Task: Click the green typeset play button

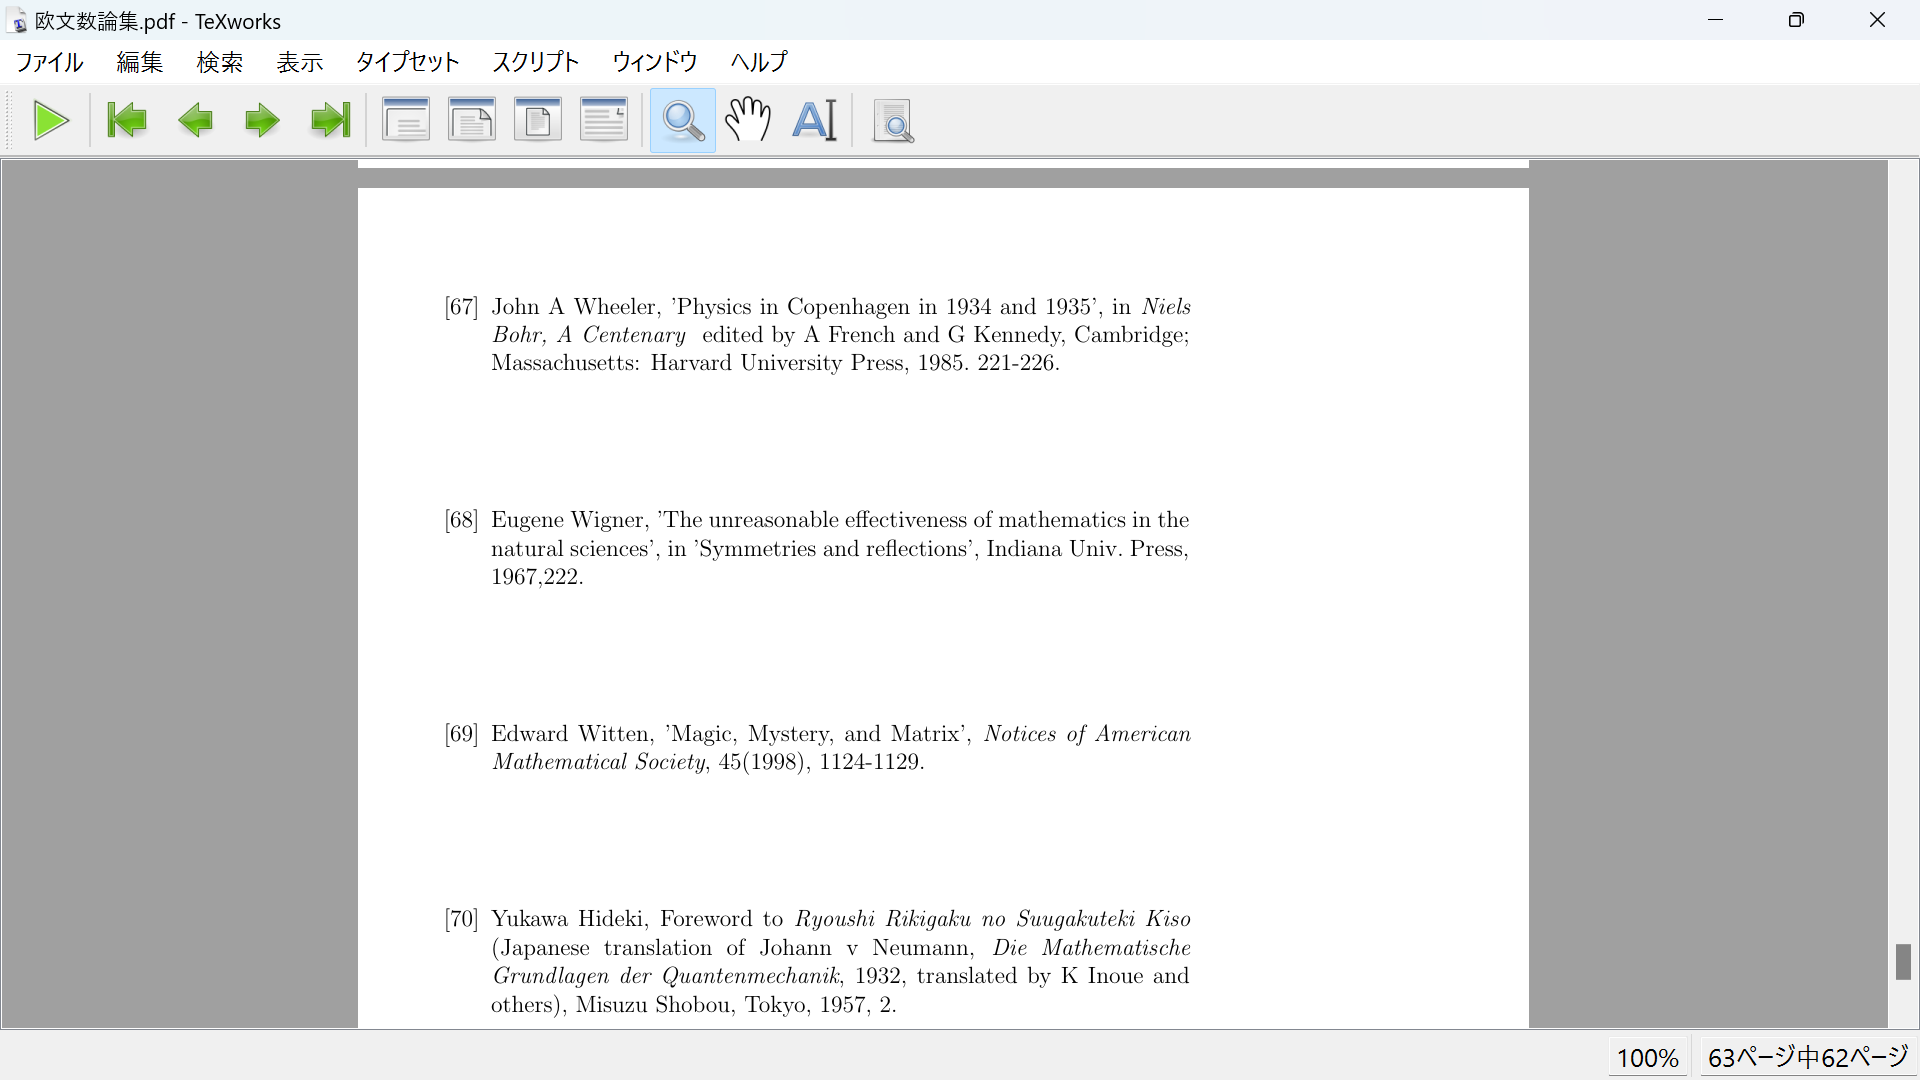Action: point(51,121)
